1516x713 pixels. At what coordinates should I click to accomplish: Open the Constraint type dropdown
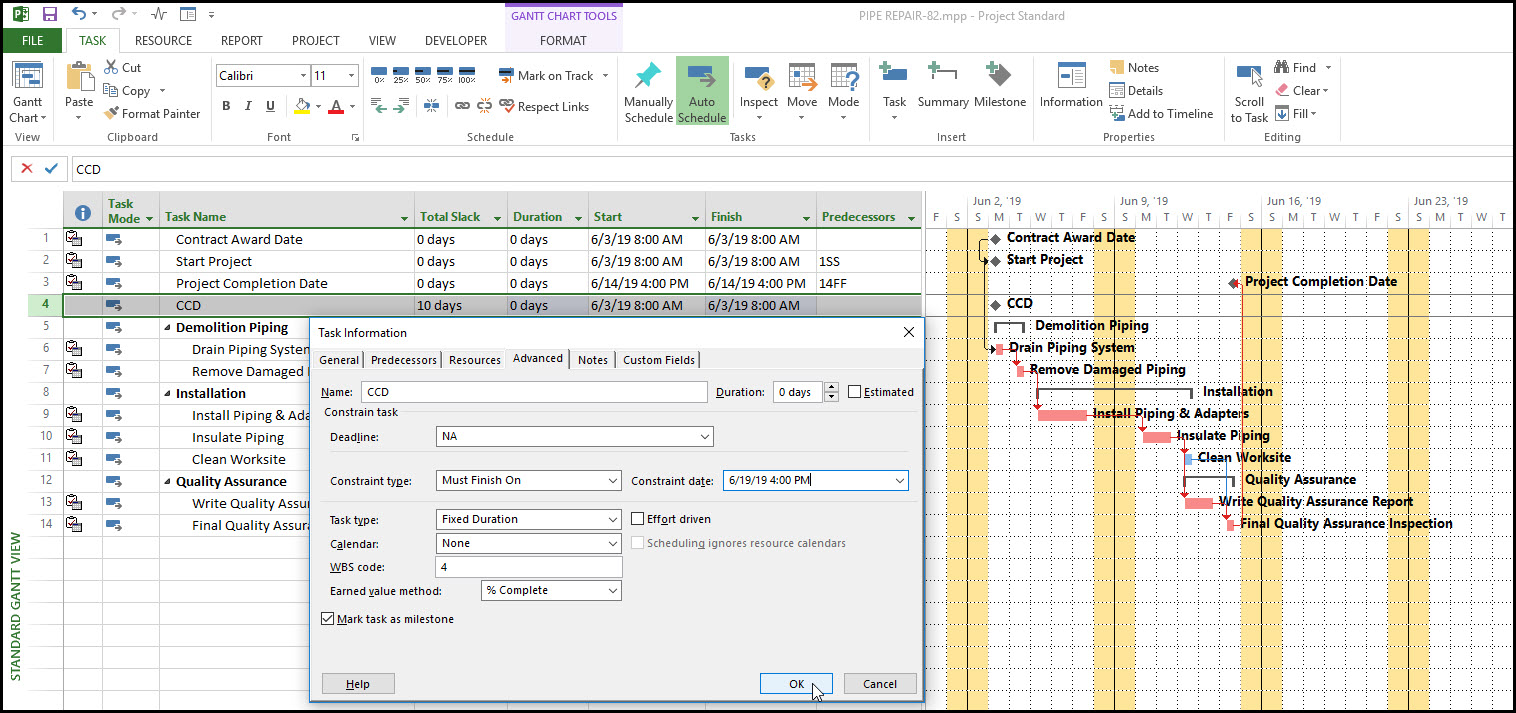[x=612, y=481]
